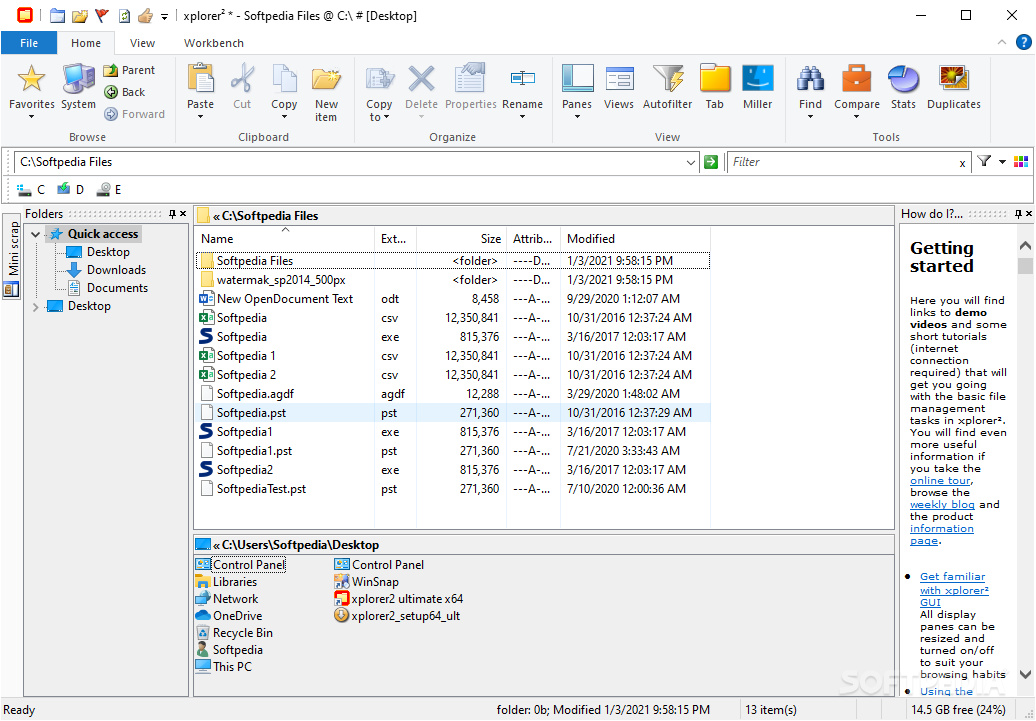Screen dimensions: 1036x721
Task: Select Softpedia.agdf file row
Action: pos(453,394)
